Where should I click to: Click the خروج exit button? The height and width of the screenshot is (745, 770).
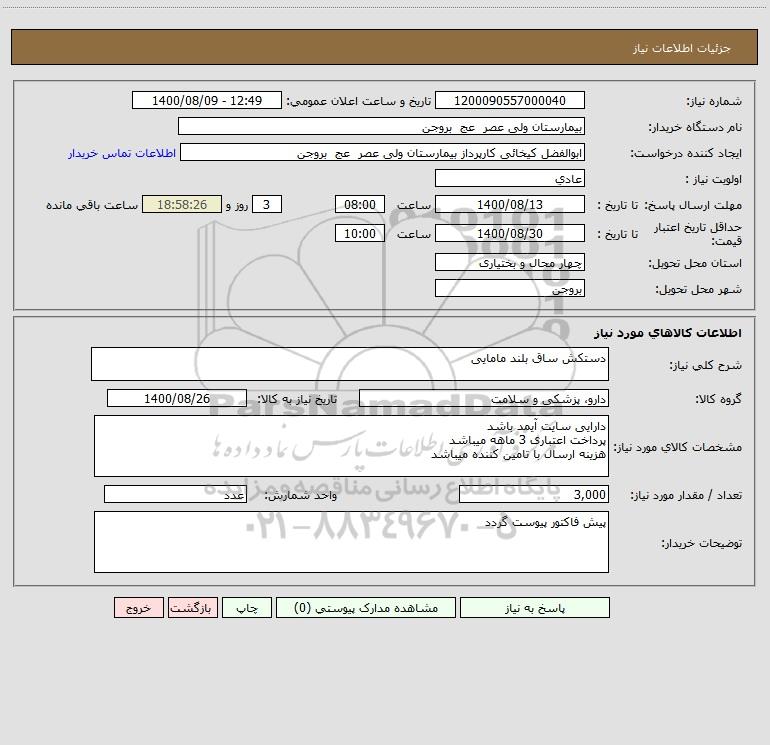(x=138, y=607)
